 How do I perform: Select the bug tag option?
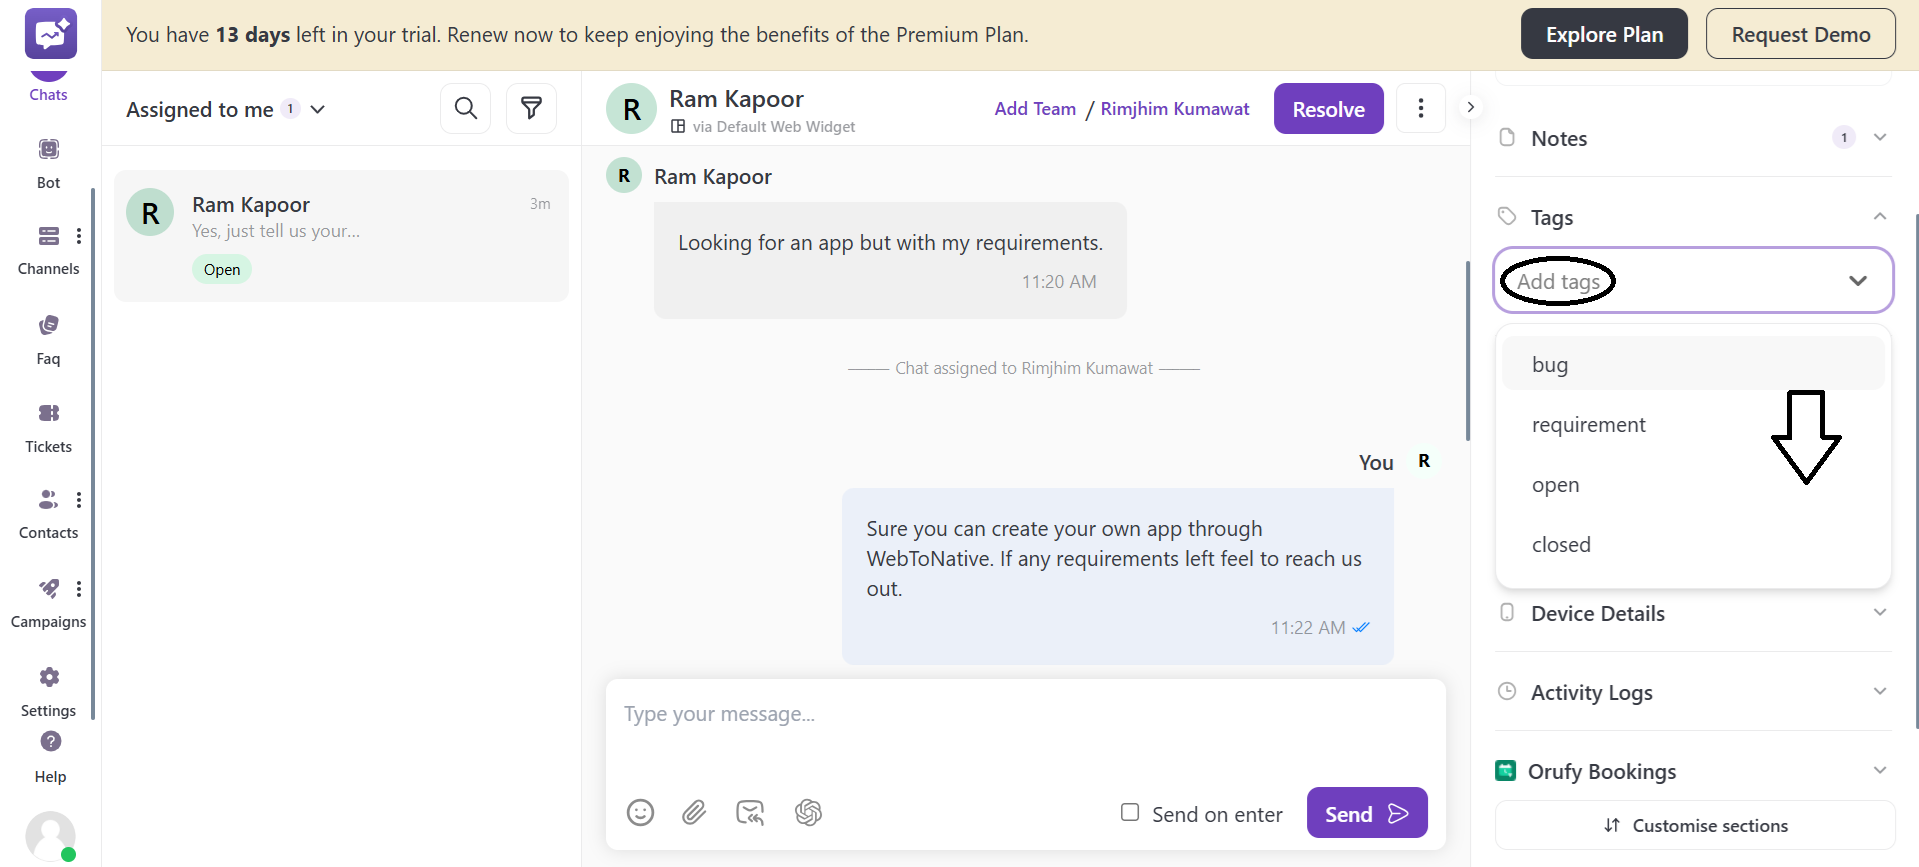tap(1550, 365)
